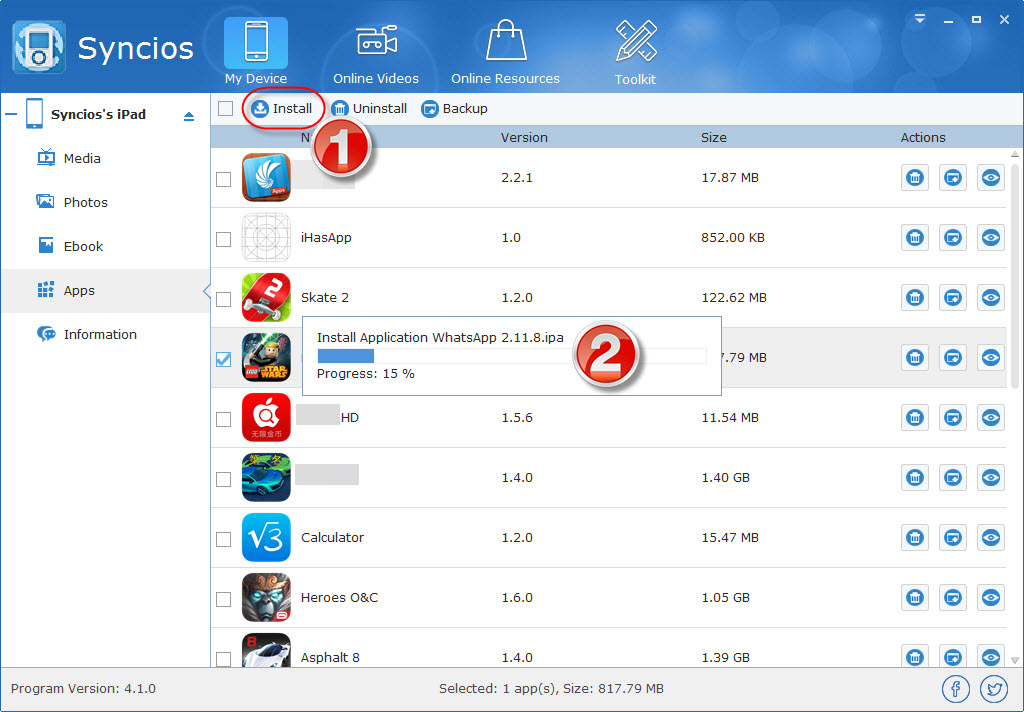Click the scrollbar down arrow
Screen dimensions: 1024x712
(1015, 660)
